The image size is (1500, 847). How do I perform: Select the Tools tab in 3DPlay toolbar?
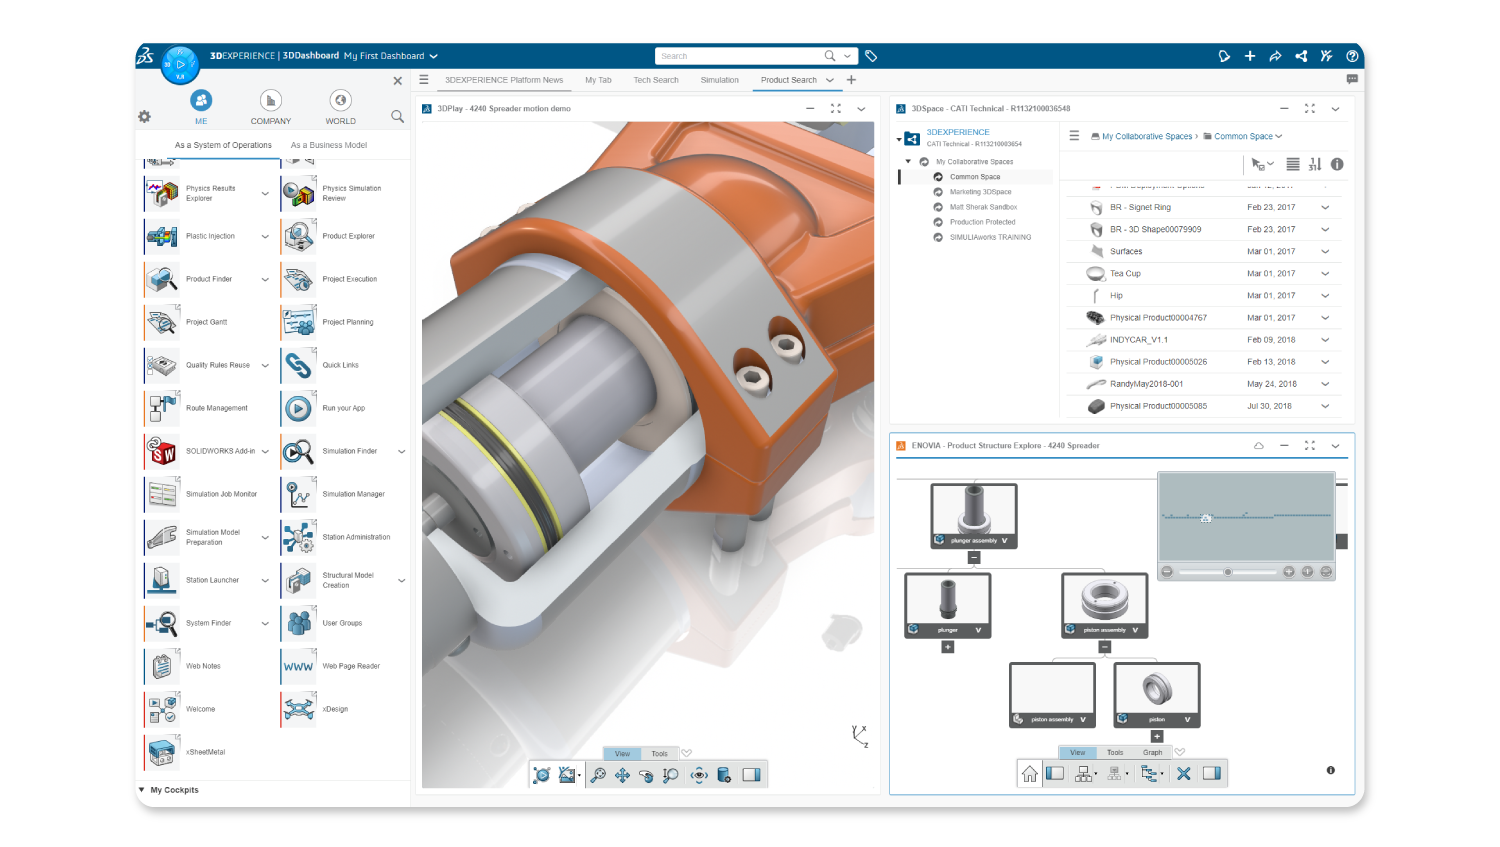tap(659, 753)
